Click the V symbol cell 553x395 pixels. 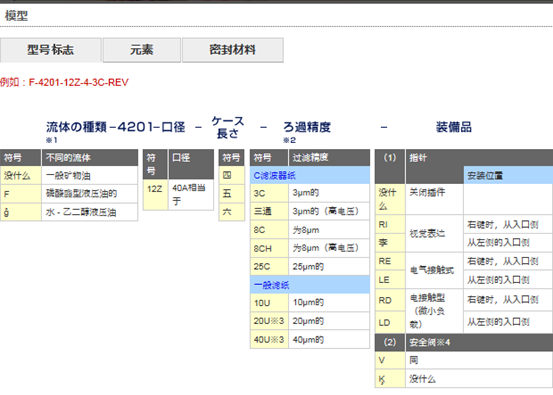[390, 360]
